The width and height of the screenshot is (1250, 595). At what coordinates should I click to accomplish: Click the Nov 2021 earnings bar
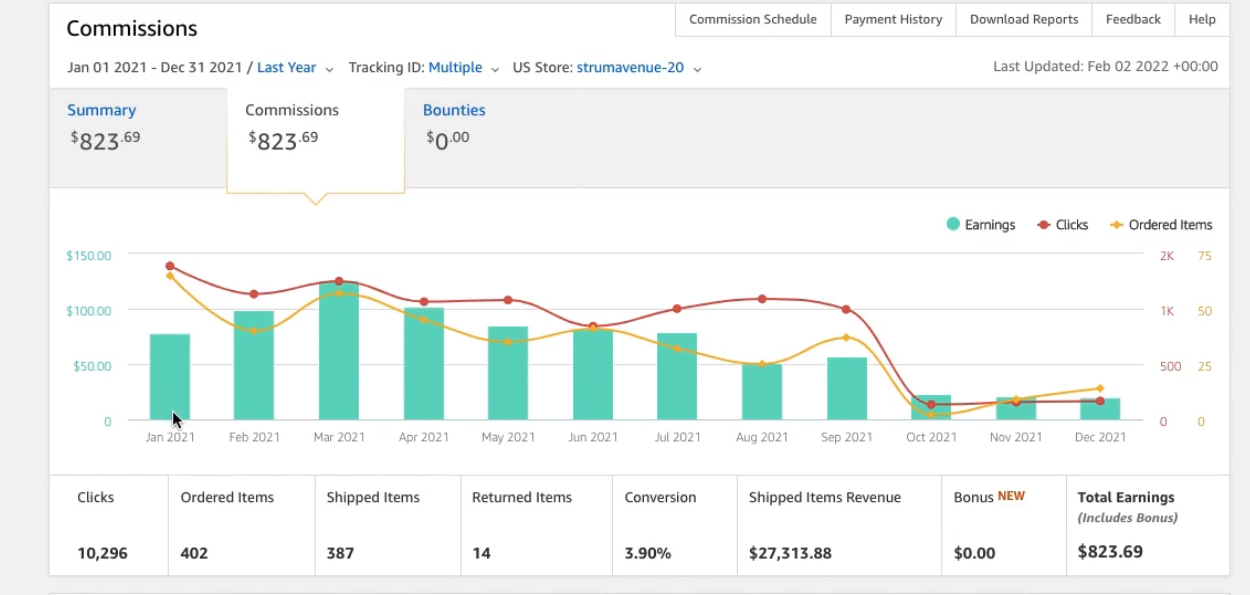pos(1016,408)
